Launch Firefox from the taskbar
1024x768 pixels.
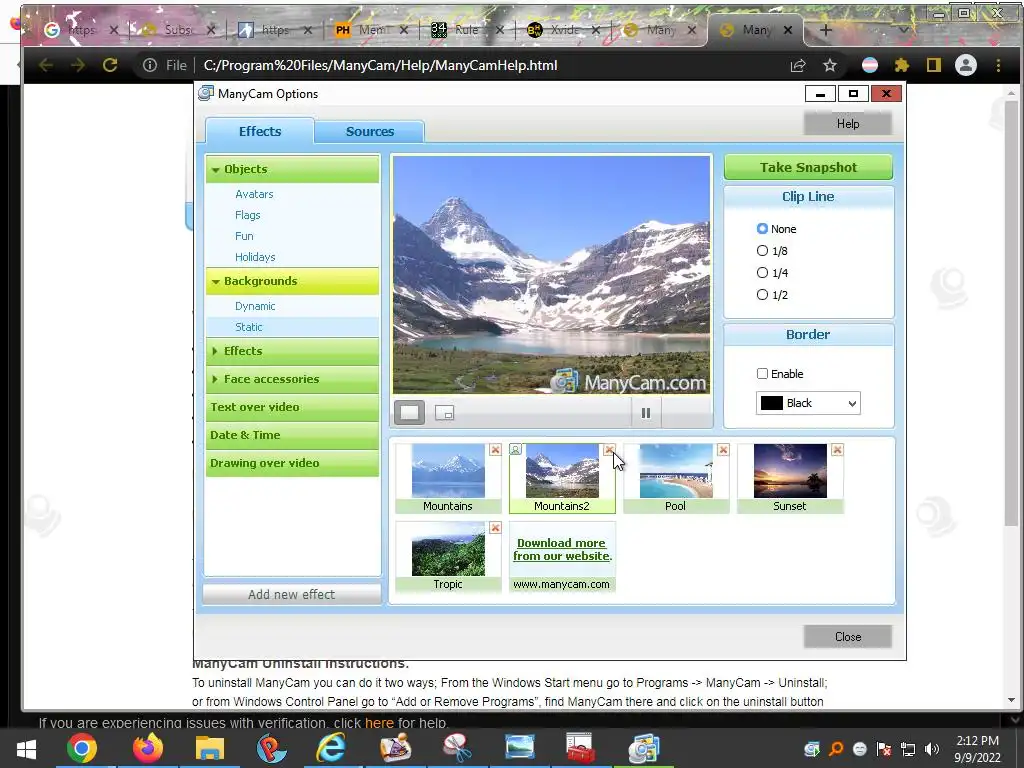pyautogui.click(x=148, y=748)
